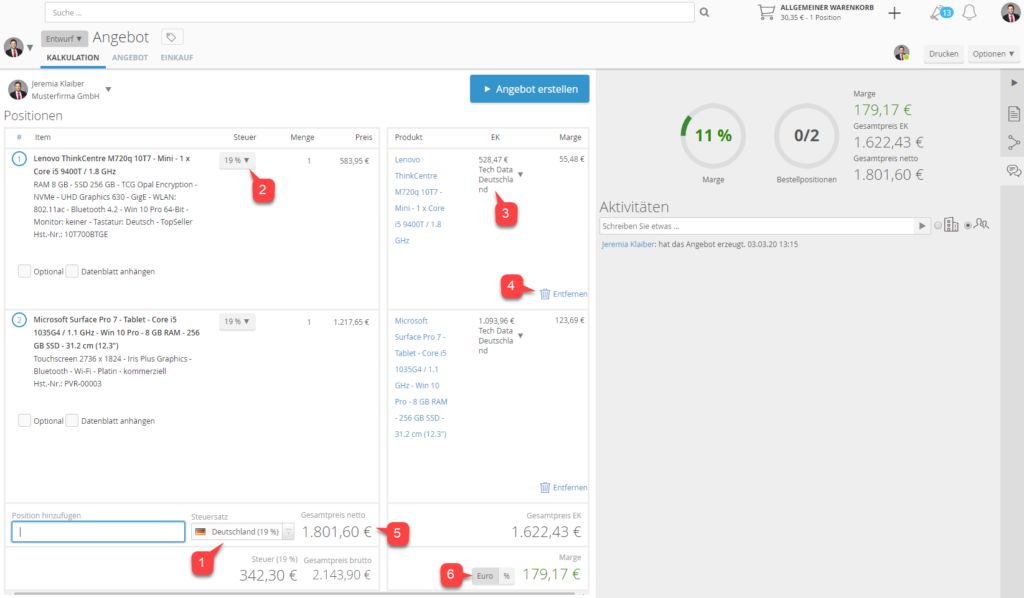Click the tag icon next to Angebot

click(x=171, y=37)
